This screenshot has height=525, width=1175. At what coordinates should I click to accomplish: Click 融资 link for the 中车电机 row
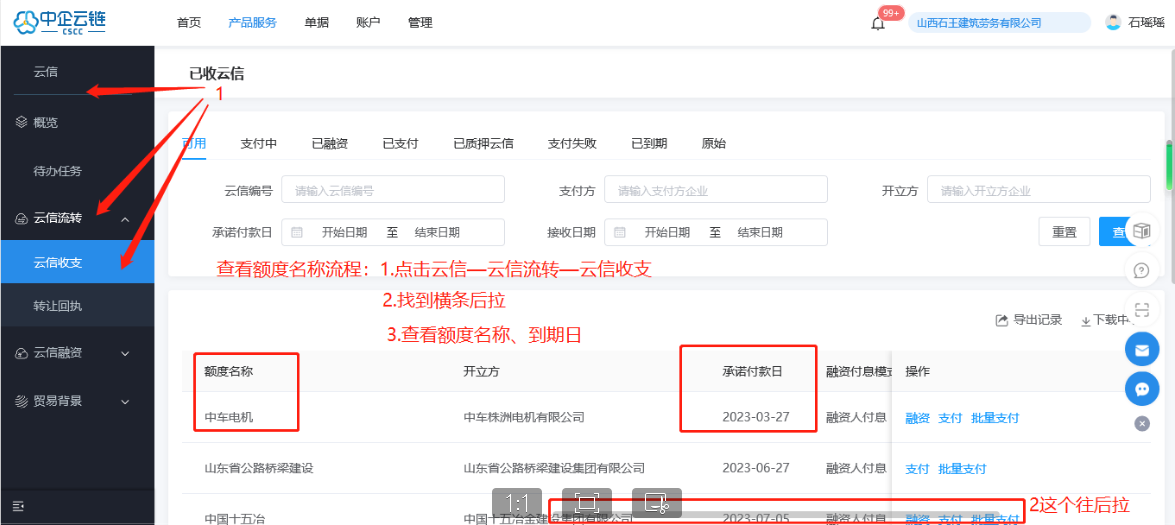tap(917, 418)
